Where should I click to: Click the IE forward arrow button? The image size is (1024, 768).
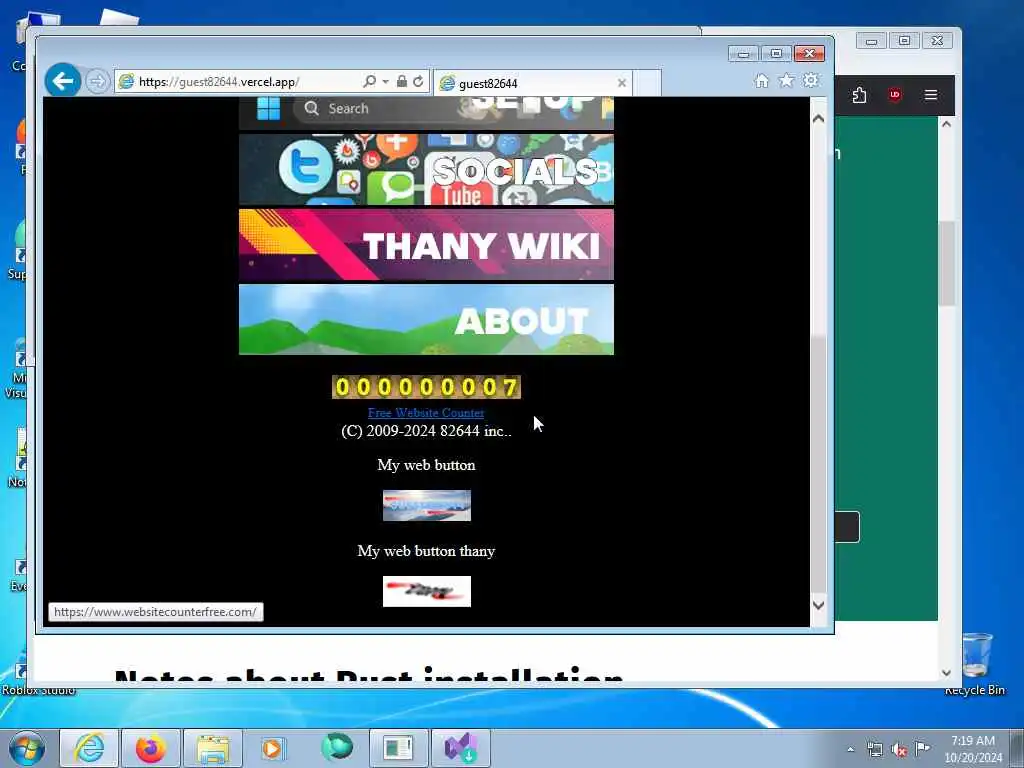(x=97, y=82)
